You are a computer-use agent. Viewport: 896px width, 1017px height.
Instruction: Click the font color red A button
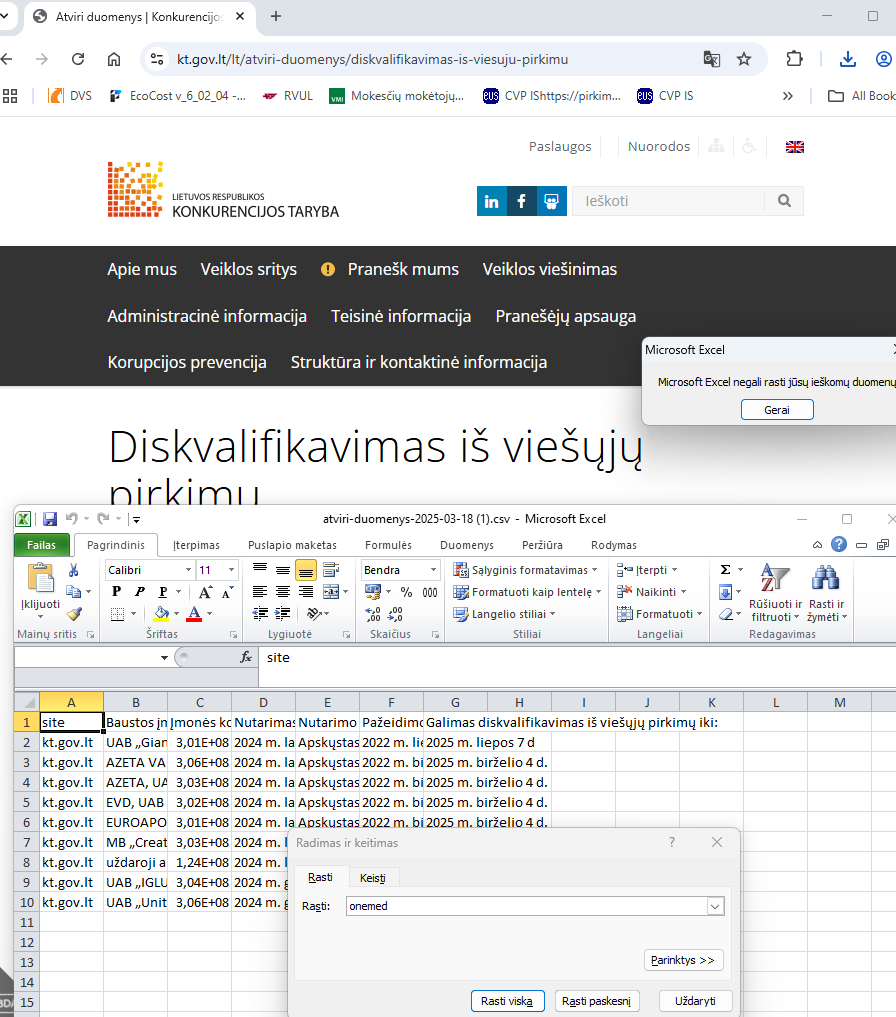click(x=194, y=614)
